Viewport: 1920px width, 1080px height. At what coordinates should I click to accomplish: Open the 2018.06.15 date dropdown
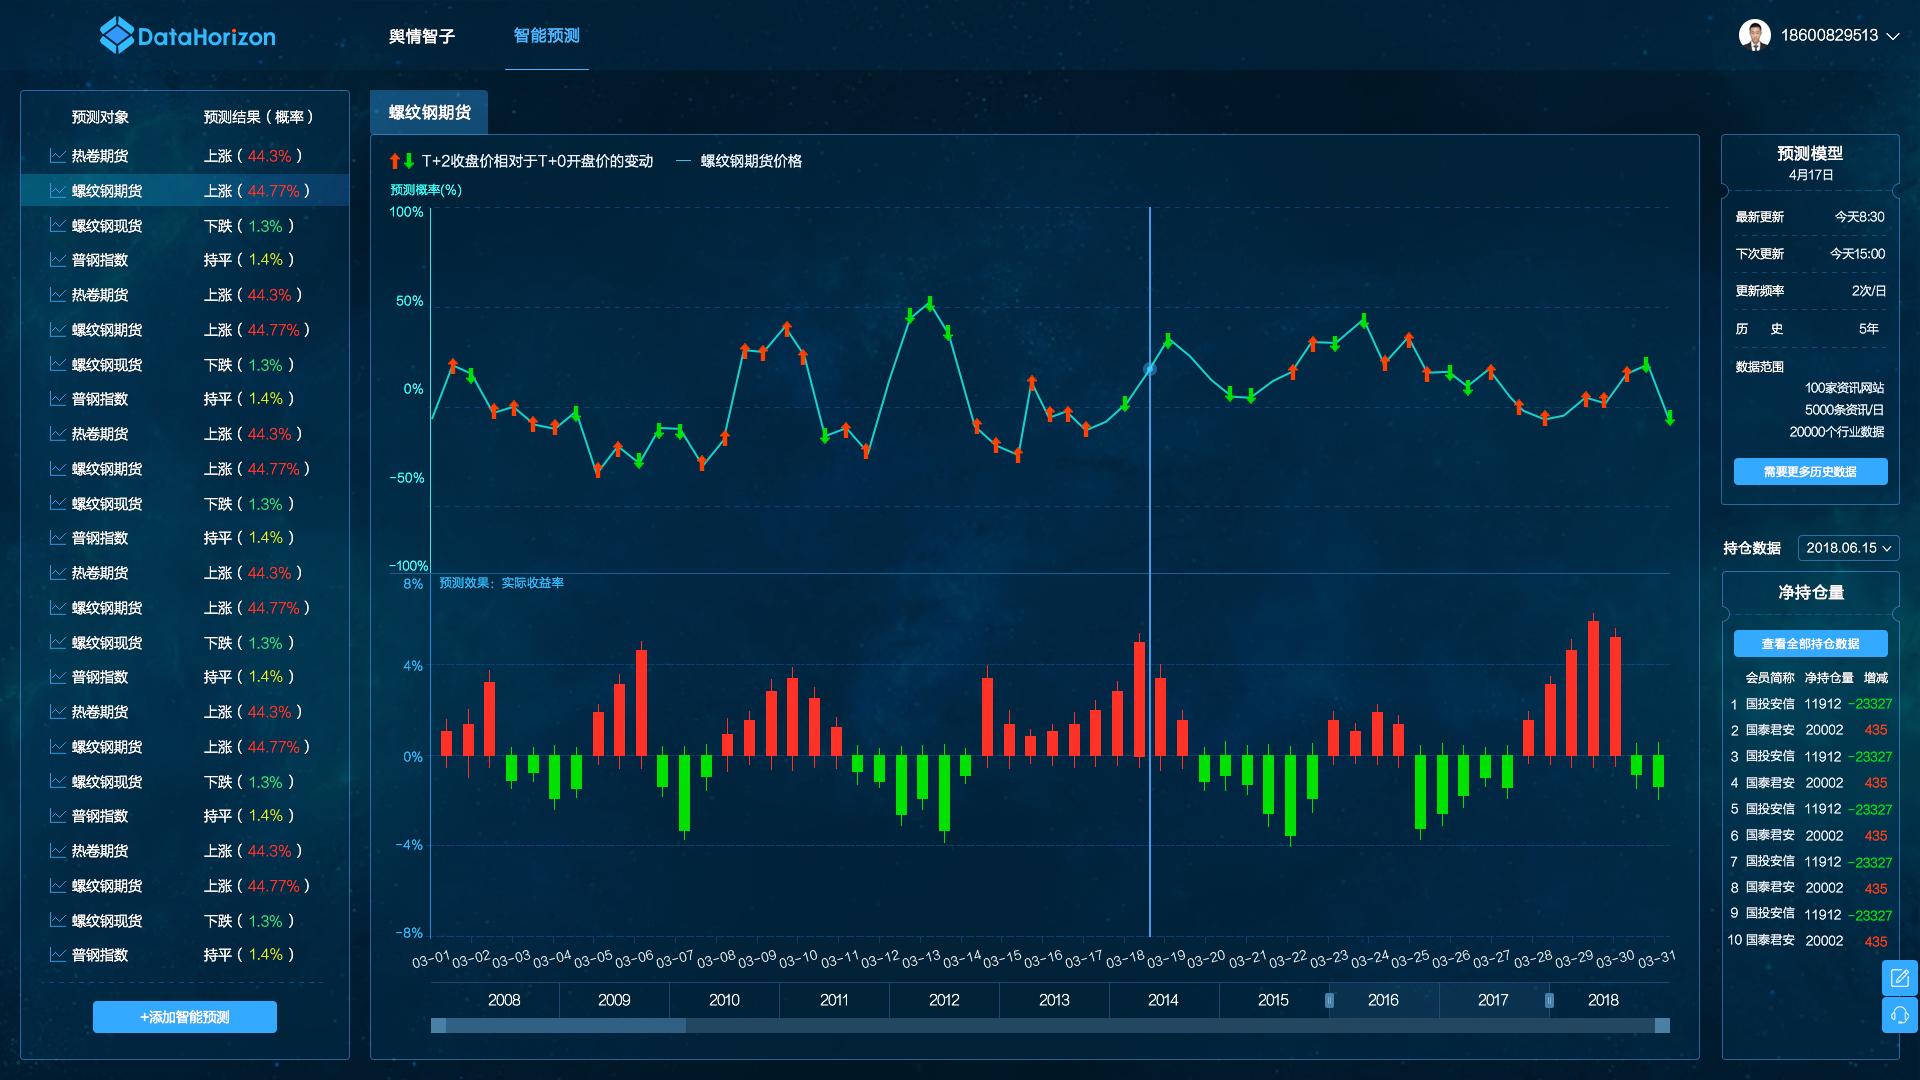click(x=1848, y=548)
